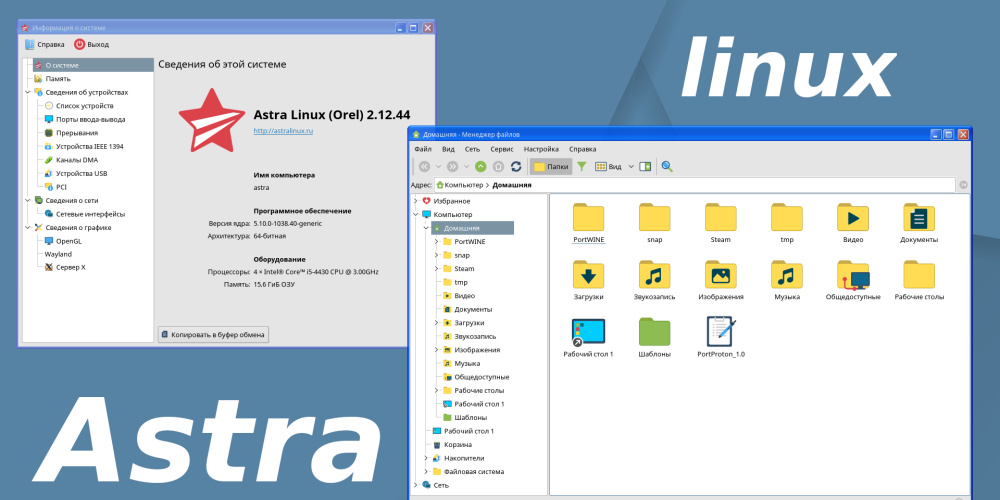Expand the Steam node in folder tree
The height and width of the screenshot is (500, 1000).
437,268
